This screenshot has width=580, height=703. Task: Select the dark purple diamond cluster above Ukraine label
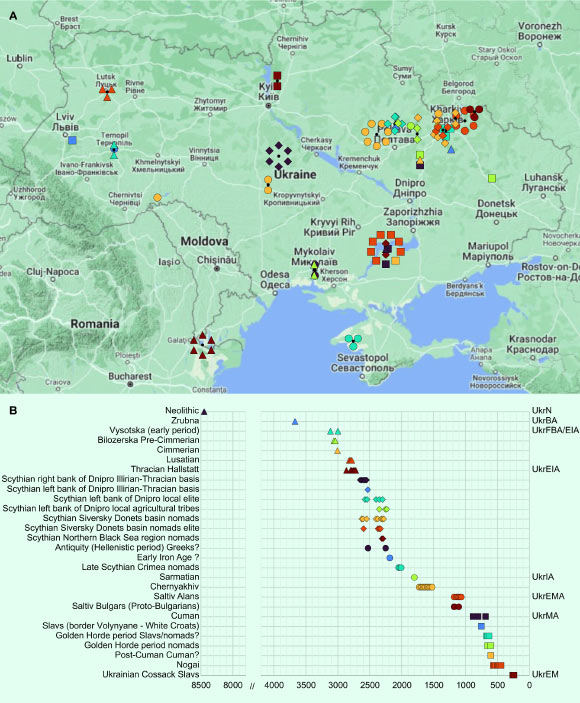tap(278, 156)
